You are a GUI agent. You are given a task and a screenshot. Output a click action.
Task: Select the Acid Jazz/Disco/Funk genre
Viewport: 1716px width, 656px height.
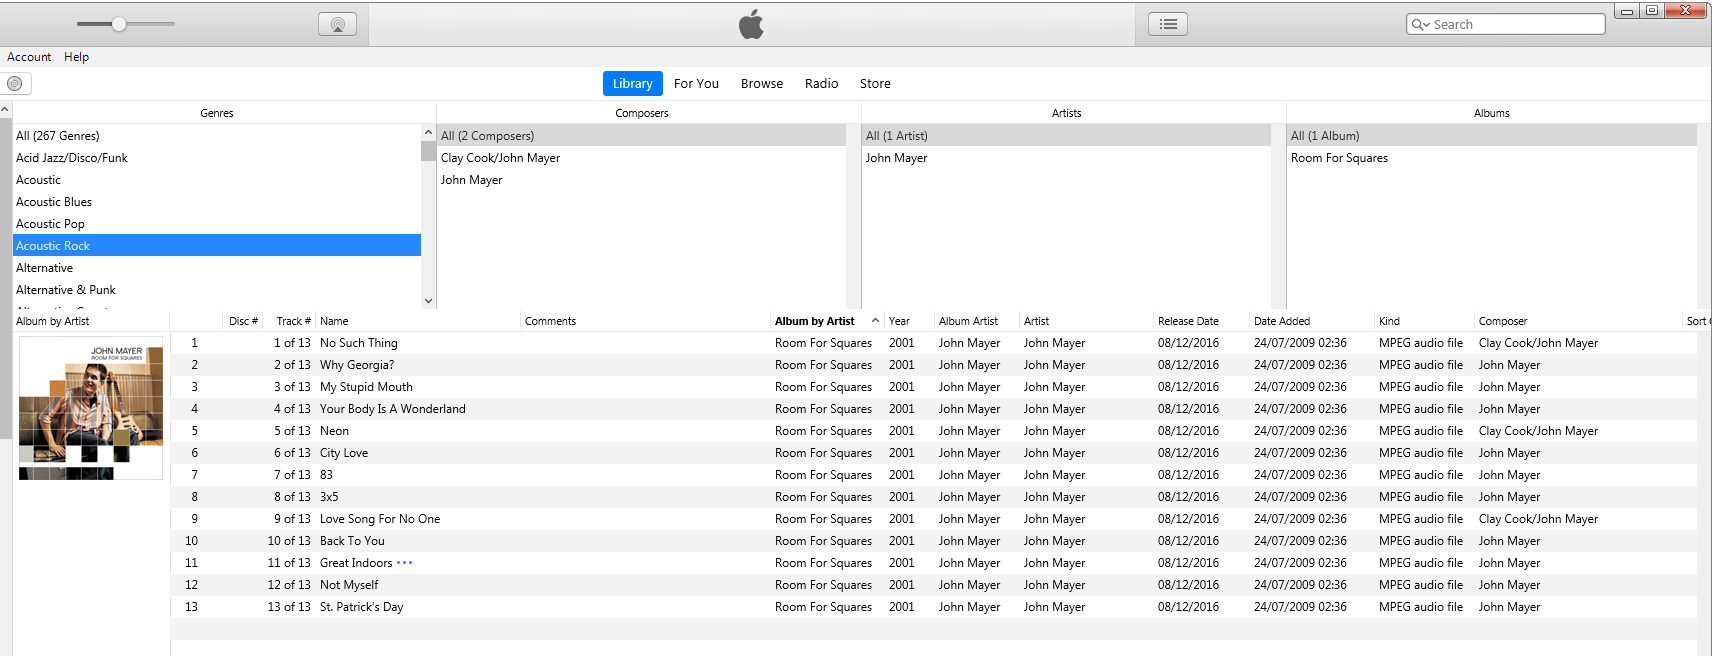217,158
